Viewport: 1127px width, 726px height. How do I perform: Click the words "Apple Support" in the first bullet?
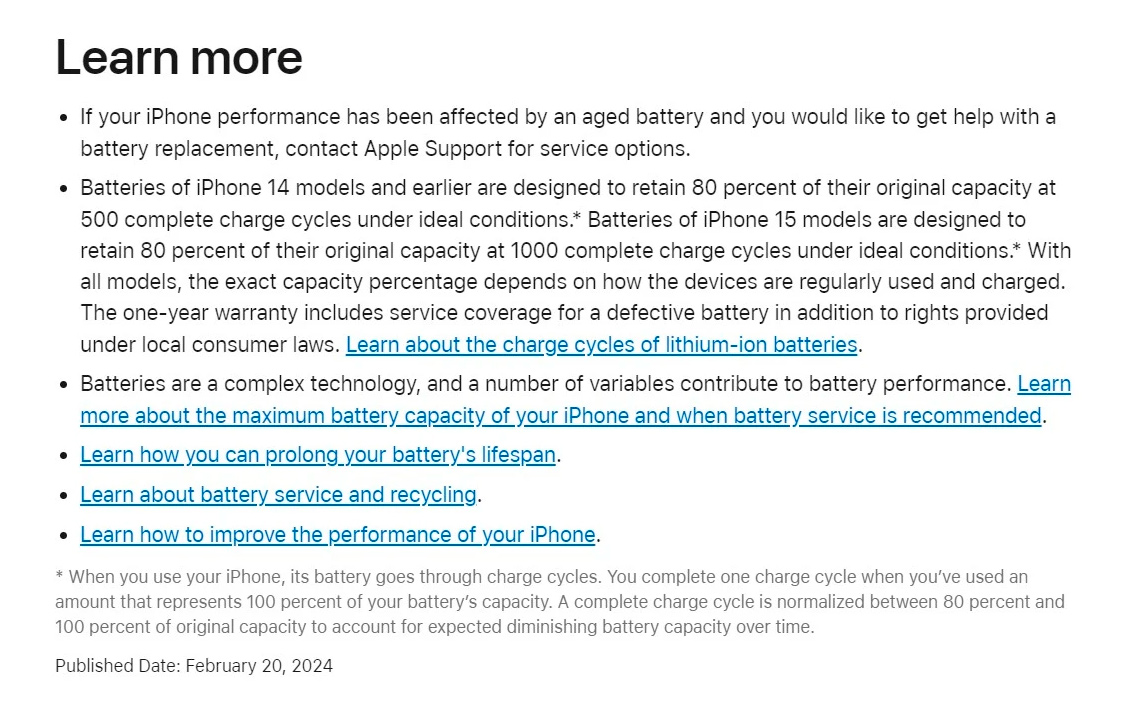421,149
